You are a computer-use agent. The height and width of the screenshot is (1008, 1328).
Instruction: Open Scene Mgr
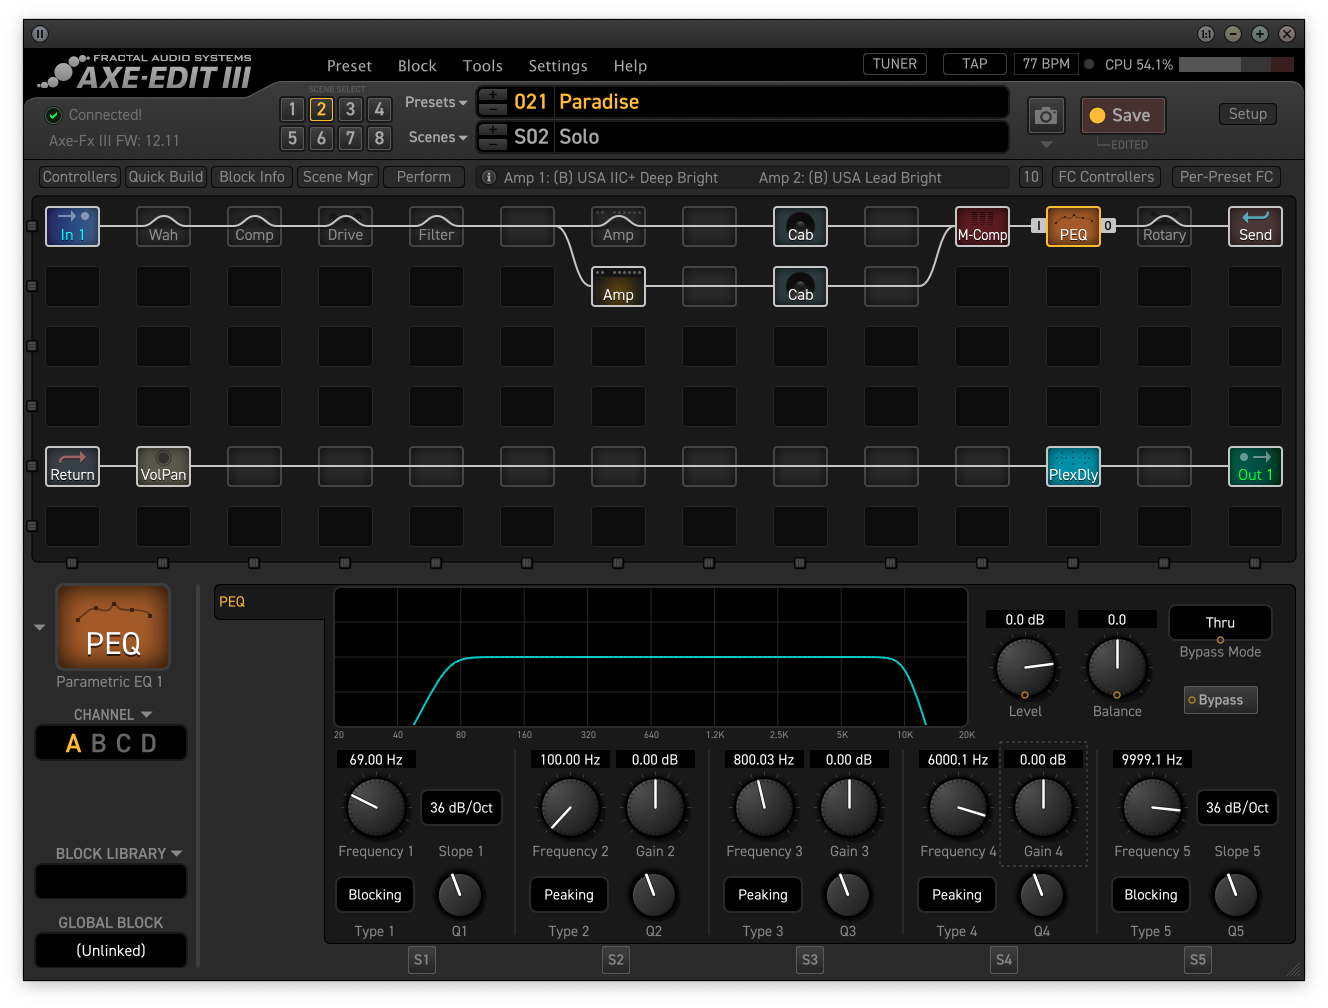338,177
